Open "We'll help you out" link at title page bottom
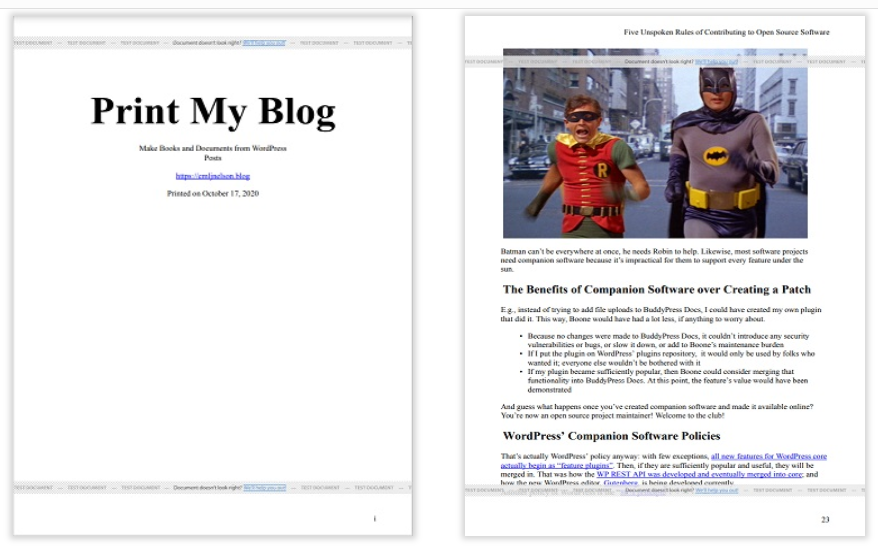Viewport: 878px width, 549px height. [x=264, y=487]
